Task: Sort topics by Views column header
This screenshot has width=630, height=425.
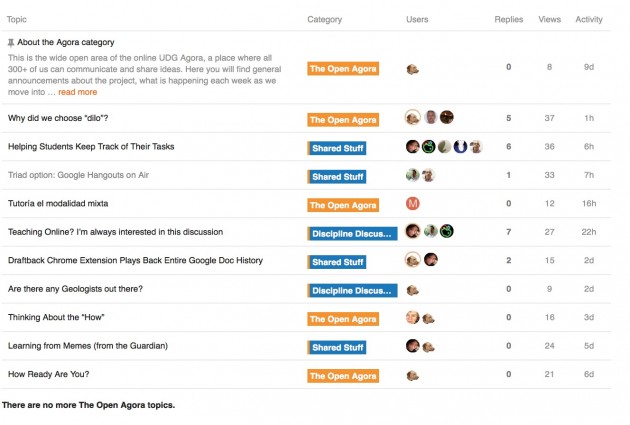Action: point(549,19)
